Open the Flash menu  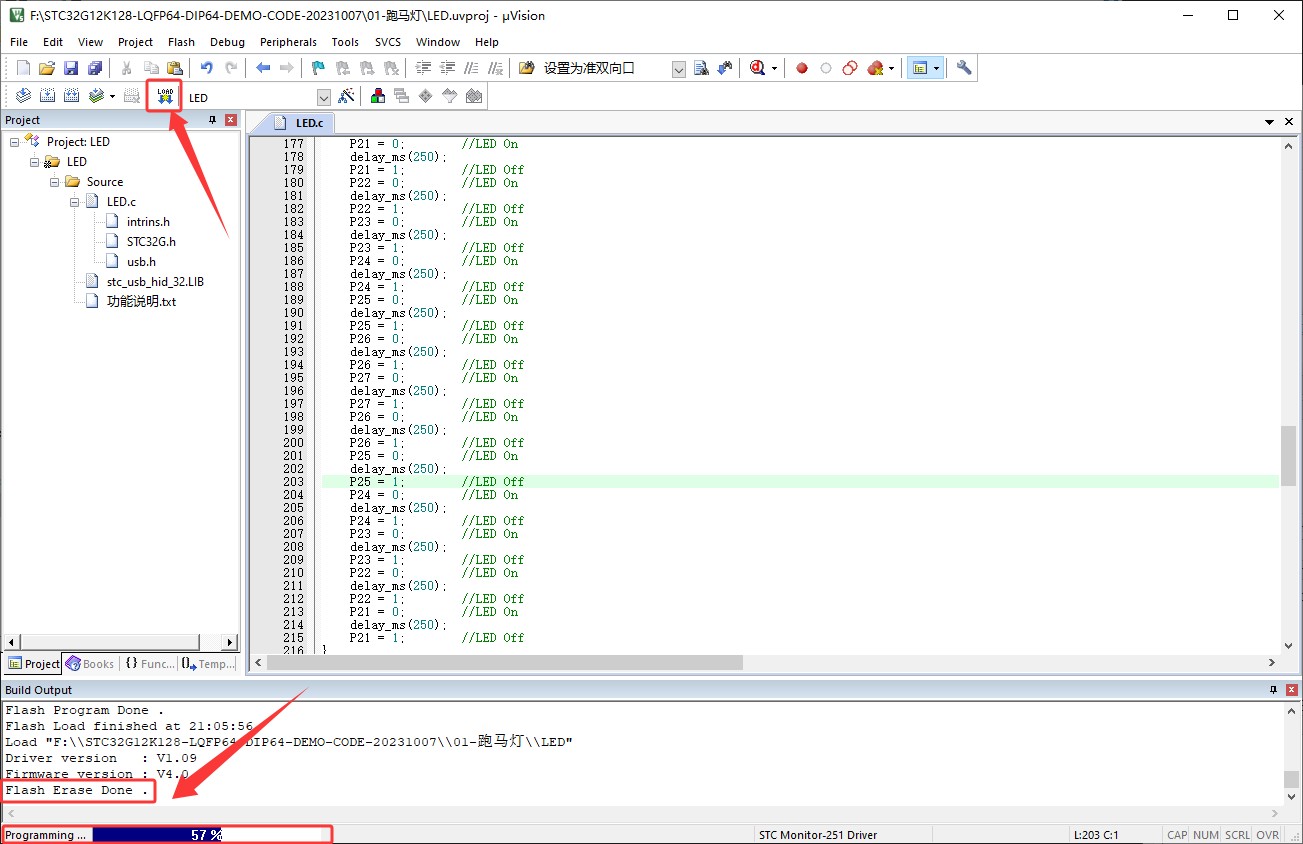[181, 42]
